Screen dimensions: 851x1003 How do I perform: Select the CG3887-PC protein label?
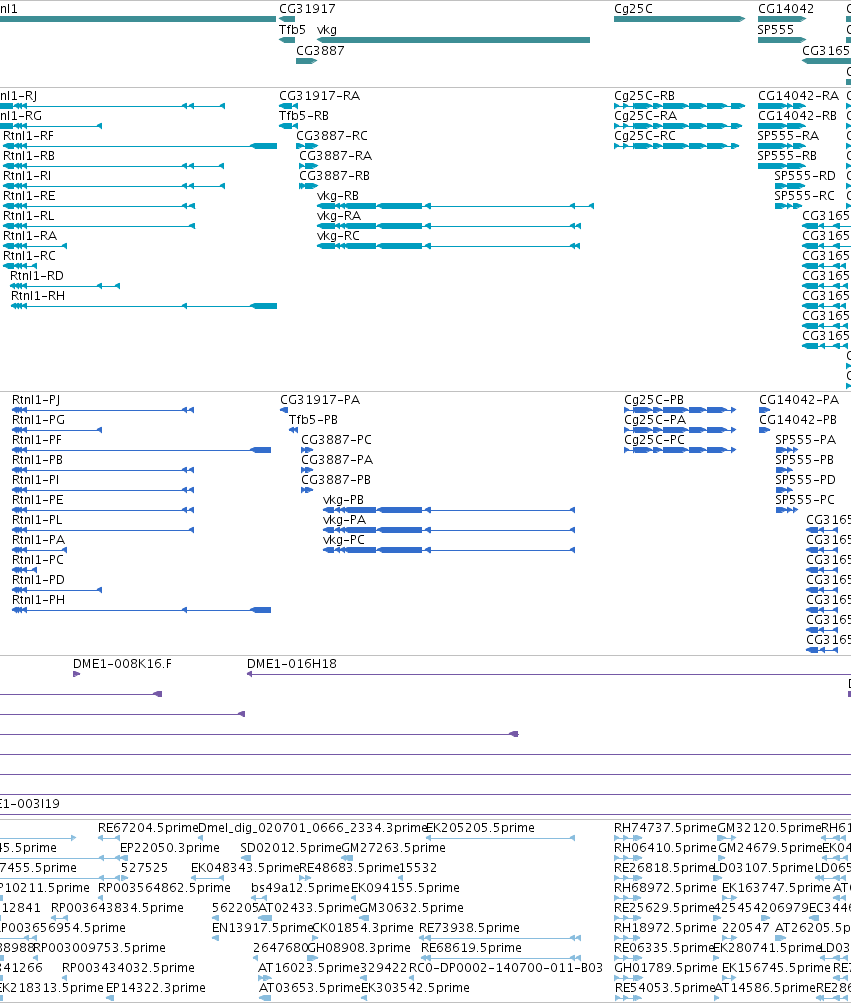click(x=337, y=439)
